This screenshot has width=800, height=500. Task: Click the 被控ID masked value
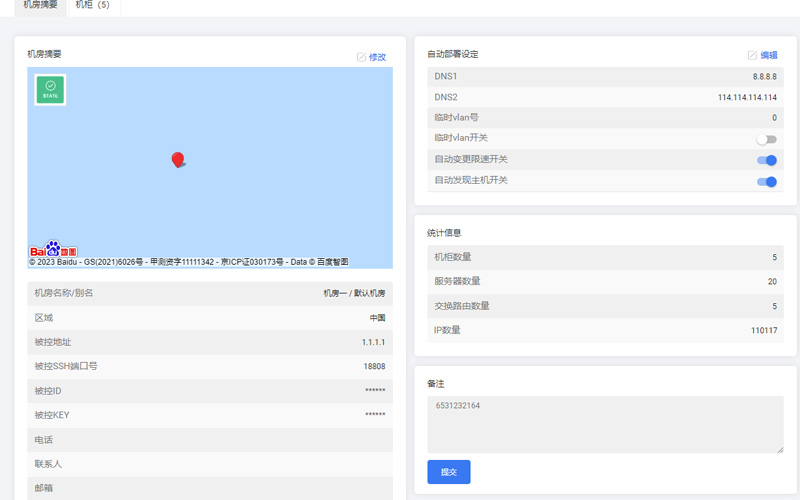point(375,391)
